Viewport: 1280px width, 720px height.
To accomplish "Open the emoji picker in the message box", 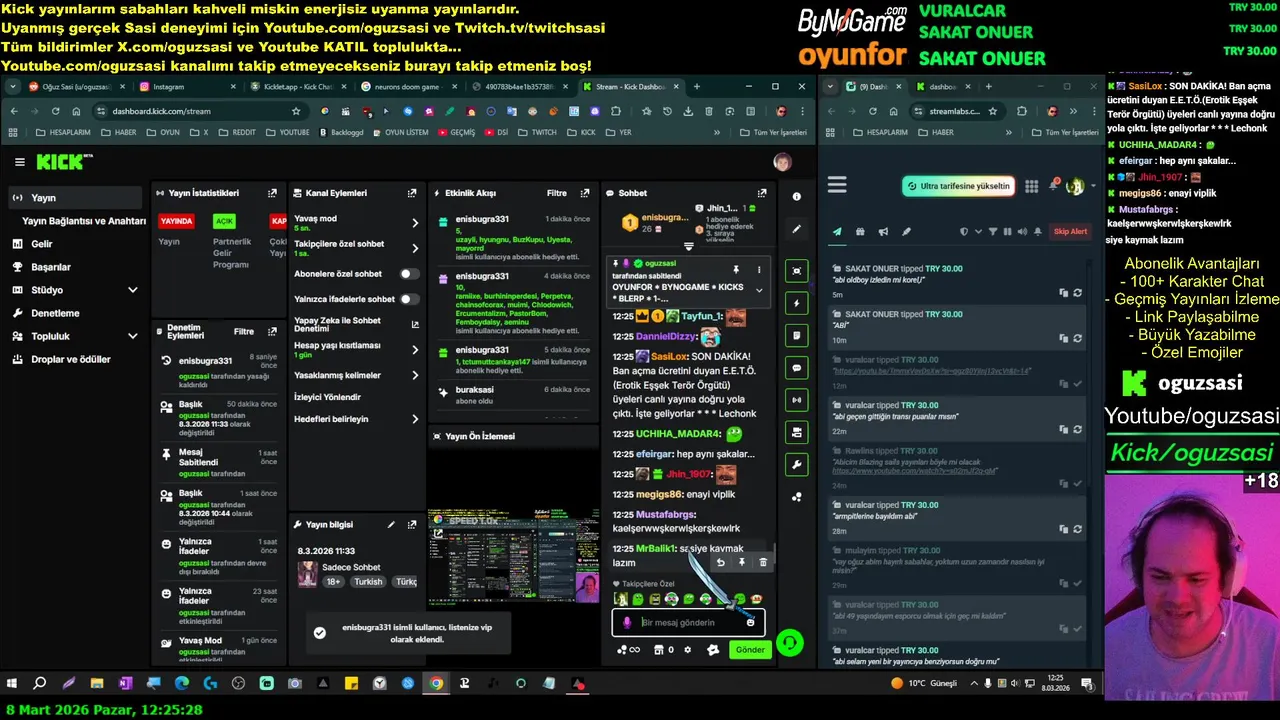I will coord(750,622).
